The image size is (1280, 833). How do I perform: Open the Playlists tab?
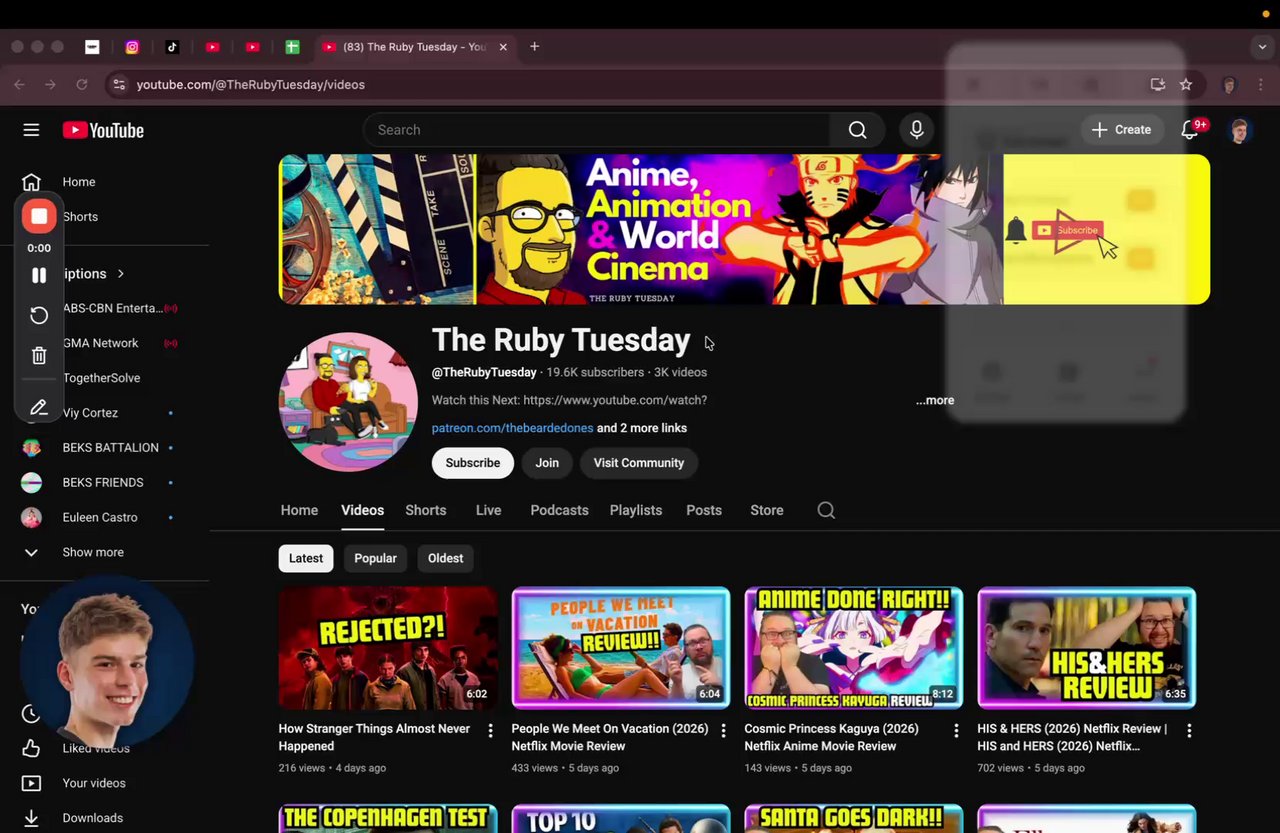coord(636,510)
